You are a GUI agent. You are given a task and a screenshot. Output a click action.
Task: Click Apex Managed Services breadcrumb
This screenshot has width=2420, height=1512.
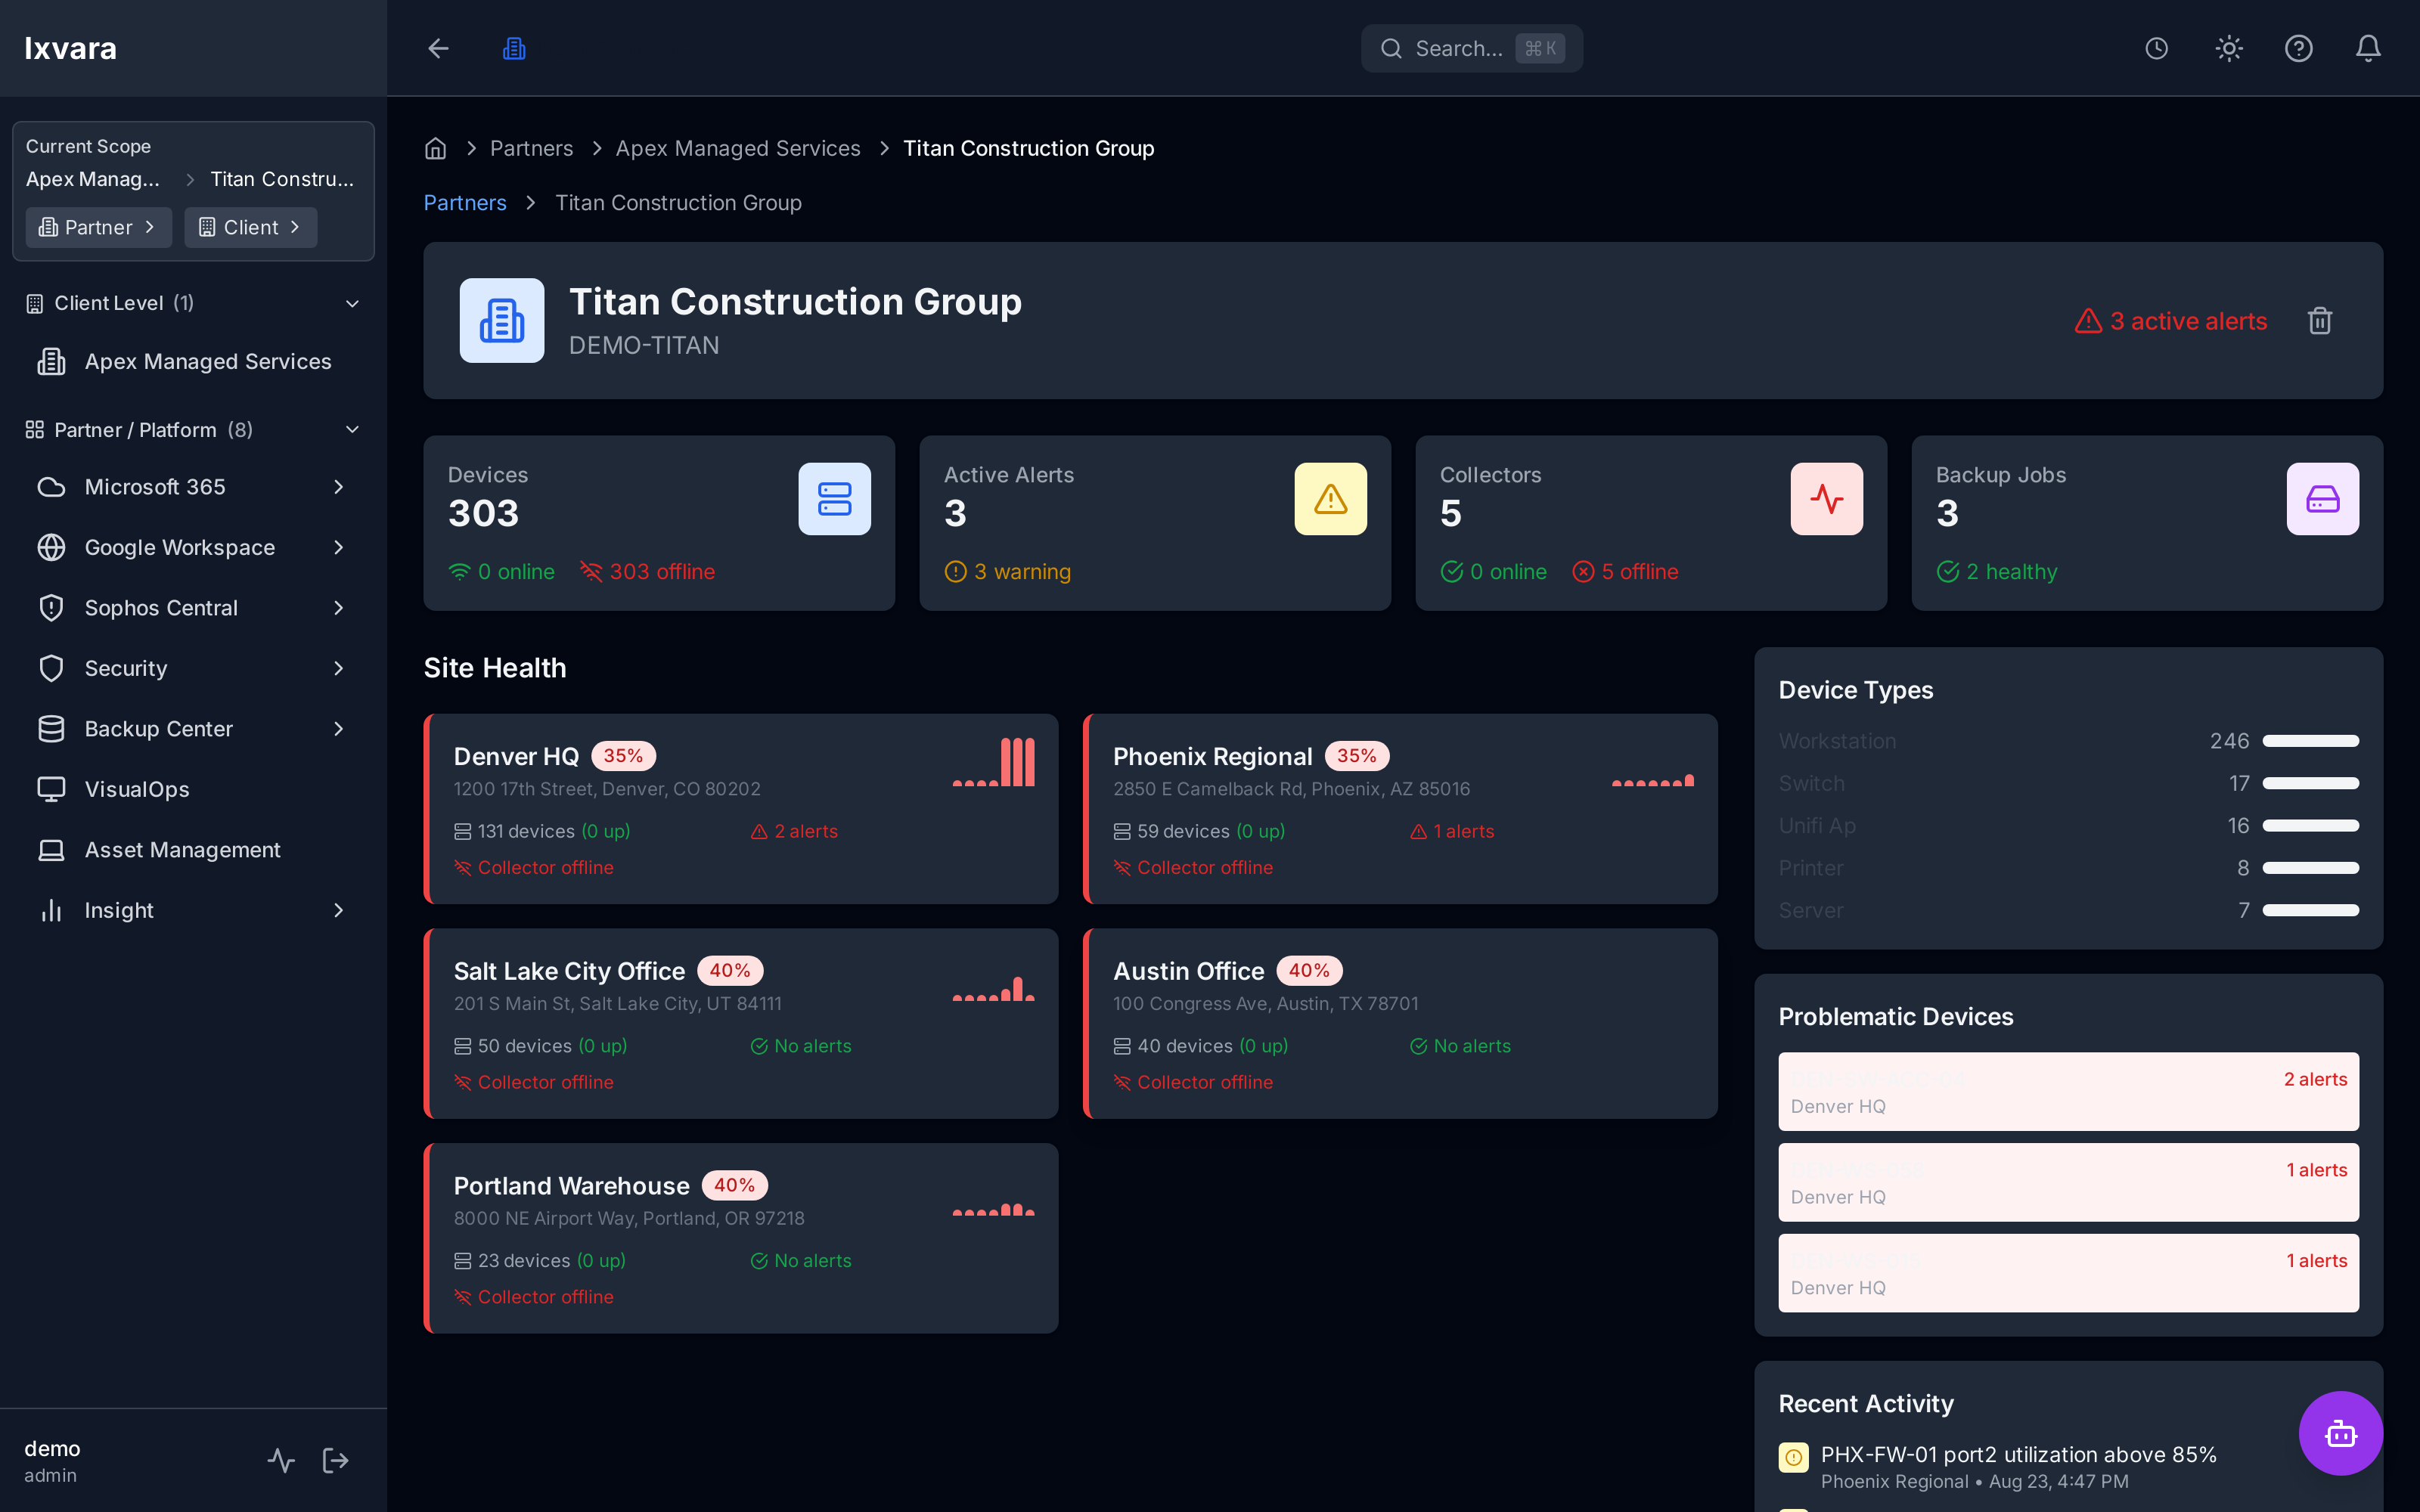[738, 148]
